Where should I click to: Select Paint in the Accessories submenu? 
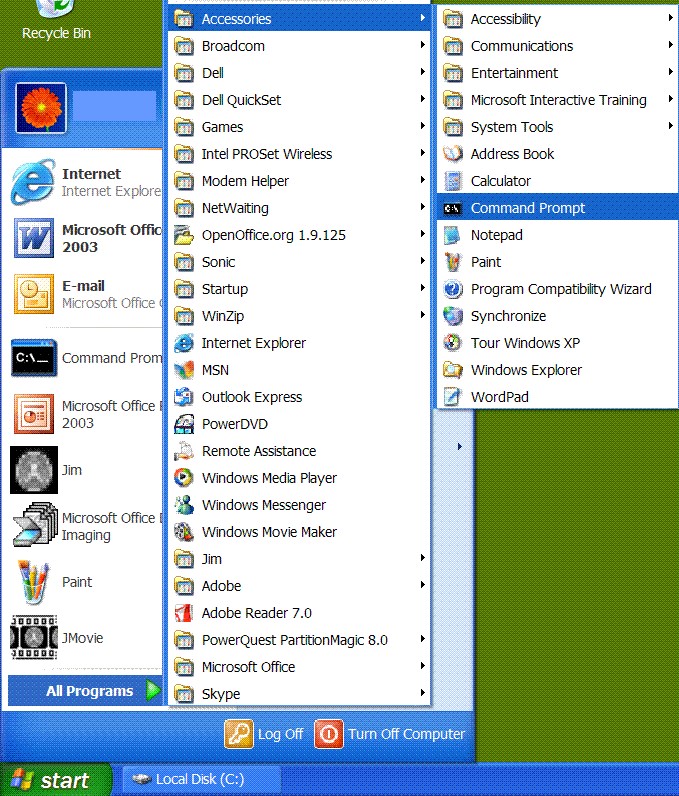pyautogui.click(x=557, y=262)
